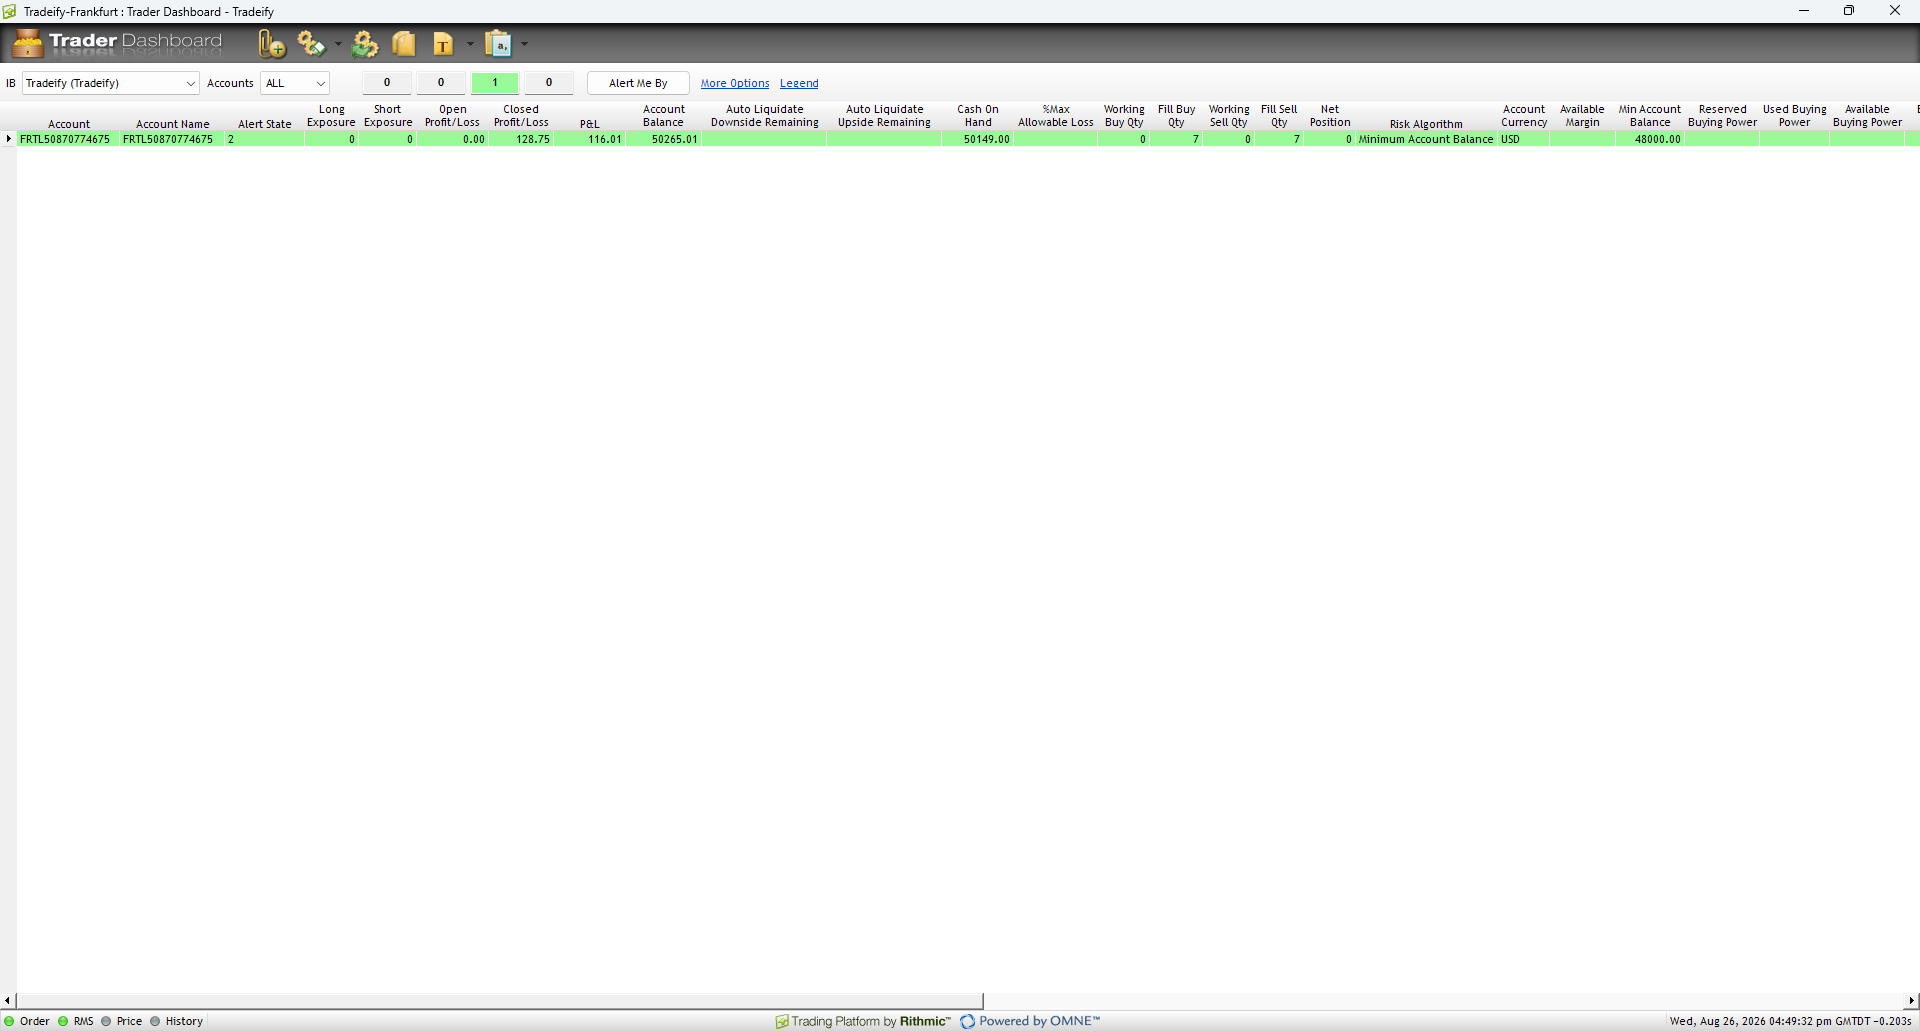
Task: Click the %Max Allowable Loss header
Action: [x=1056, y=116]
